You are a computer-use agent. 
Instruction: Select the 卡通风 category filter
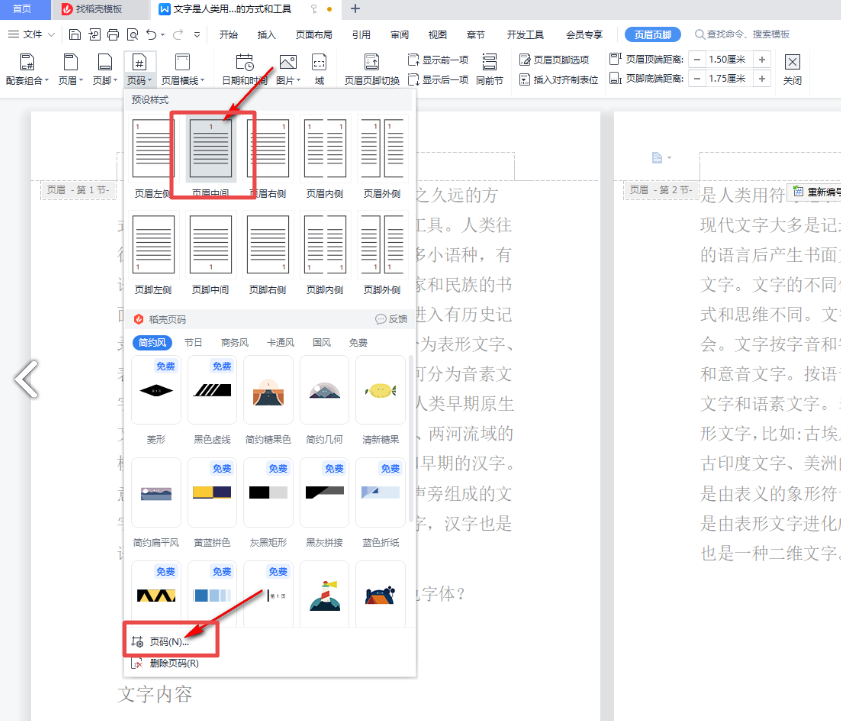(281, 342)
